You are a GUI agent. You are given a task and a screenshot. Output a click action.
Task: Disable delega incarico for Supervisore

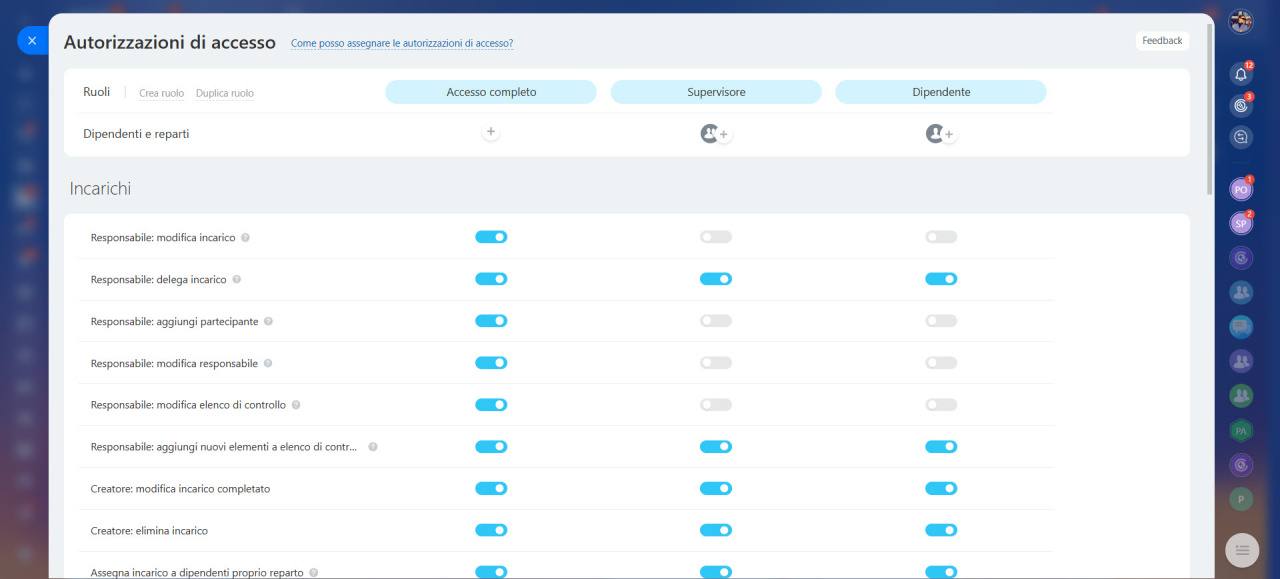click(716, 279)
